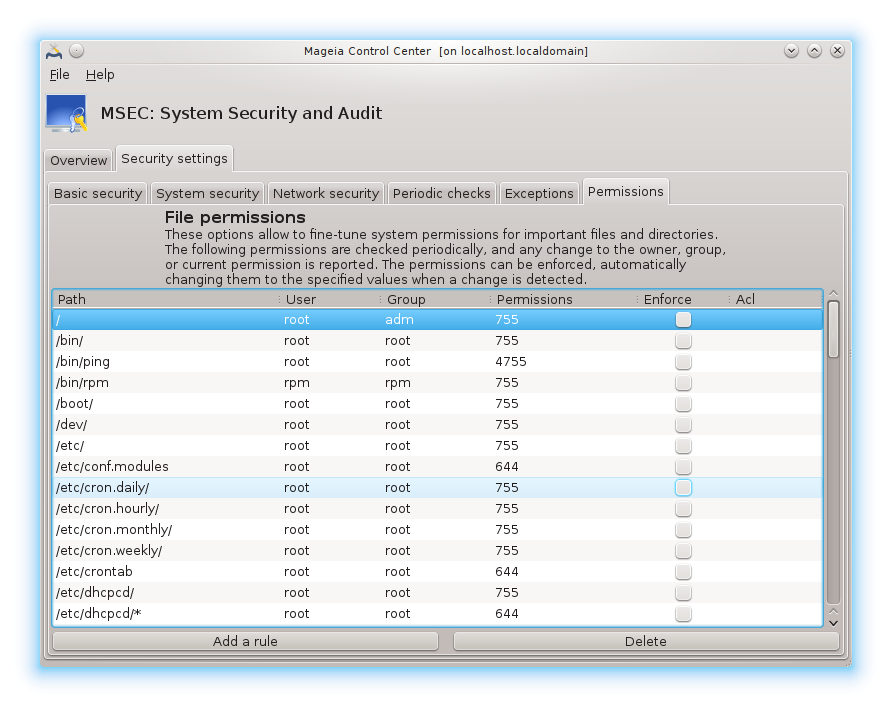The width and height of the screenshot is (892, 707).
Task: Switch to the Network security tab
Action: (325, 193)
